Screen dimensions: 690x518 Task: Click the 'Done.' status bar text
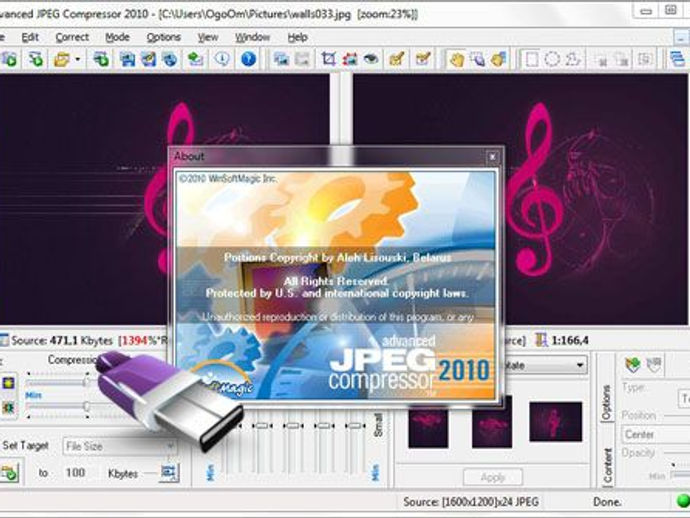(x=607, y=502)
